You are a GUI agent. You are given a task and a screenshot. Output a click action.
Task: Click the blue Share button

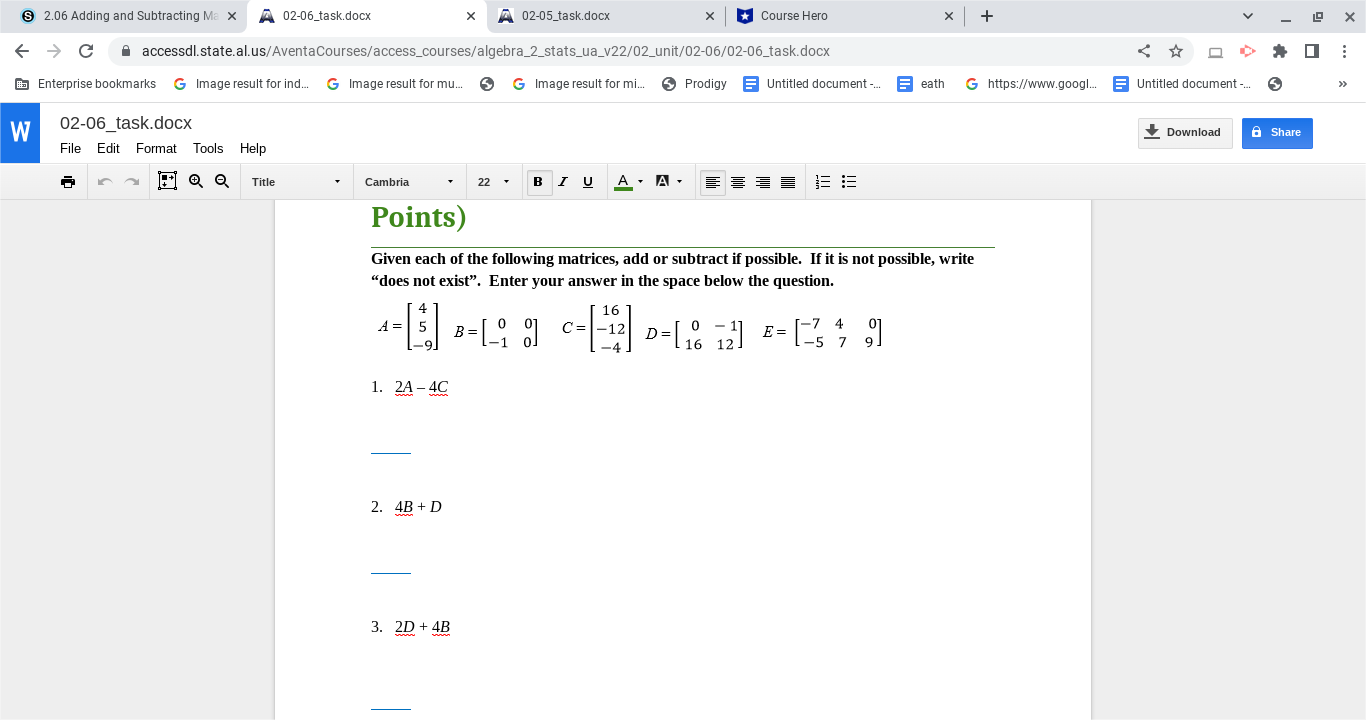(1277, 132)
